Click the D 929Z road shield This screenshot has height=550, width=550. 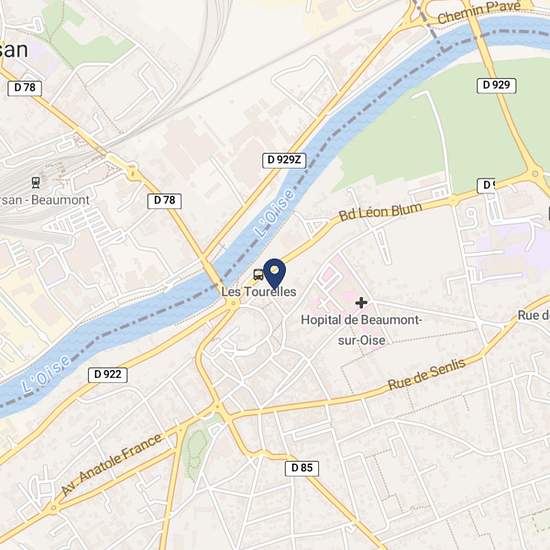tap(284, 160)
